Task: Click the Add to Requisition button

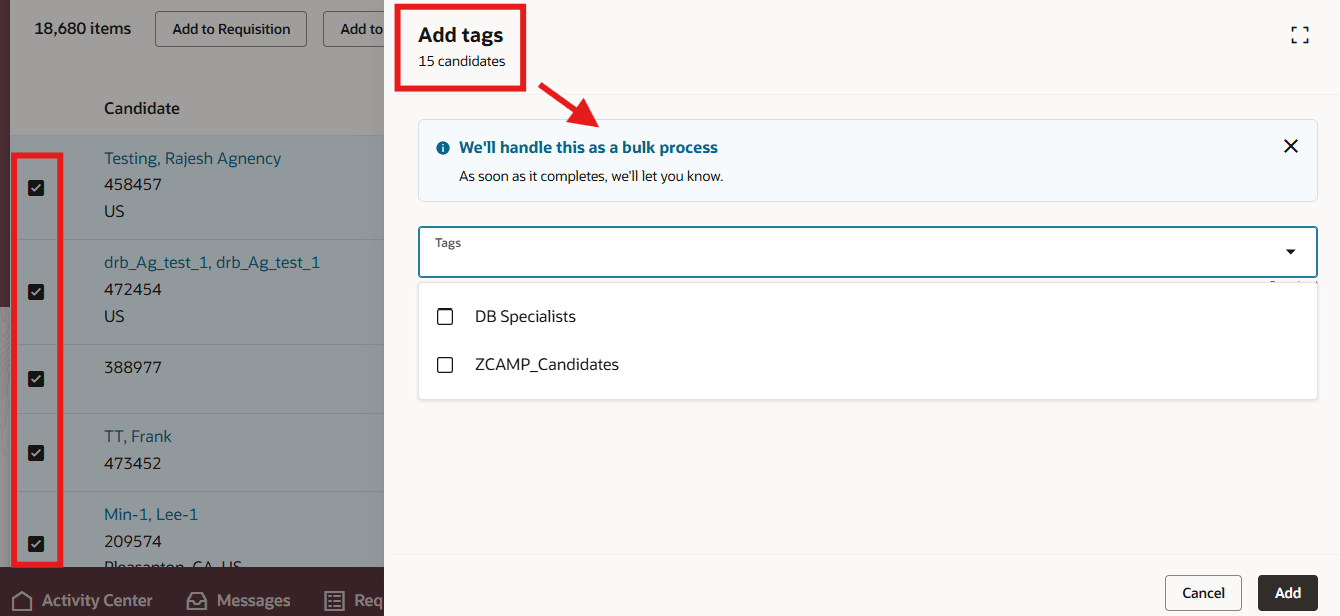Action: click(230, 29)
